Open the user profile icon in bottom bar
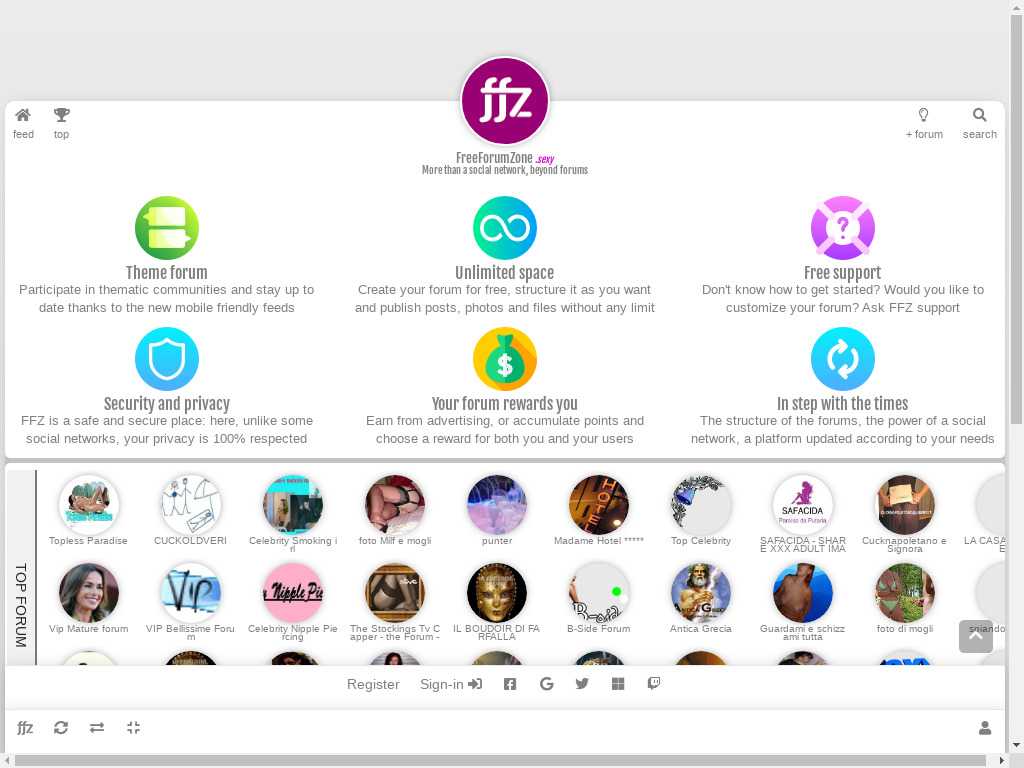This screenshot has width=1024, height=768. point(985,728)
